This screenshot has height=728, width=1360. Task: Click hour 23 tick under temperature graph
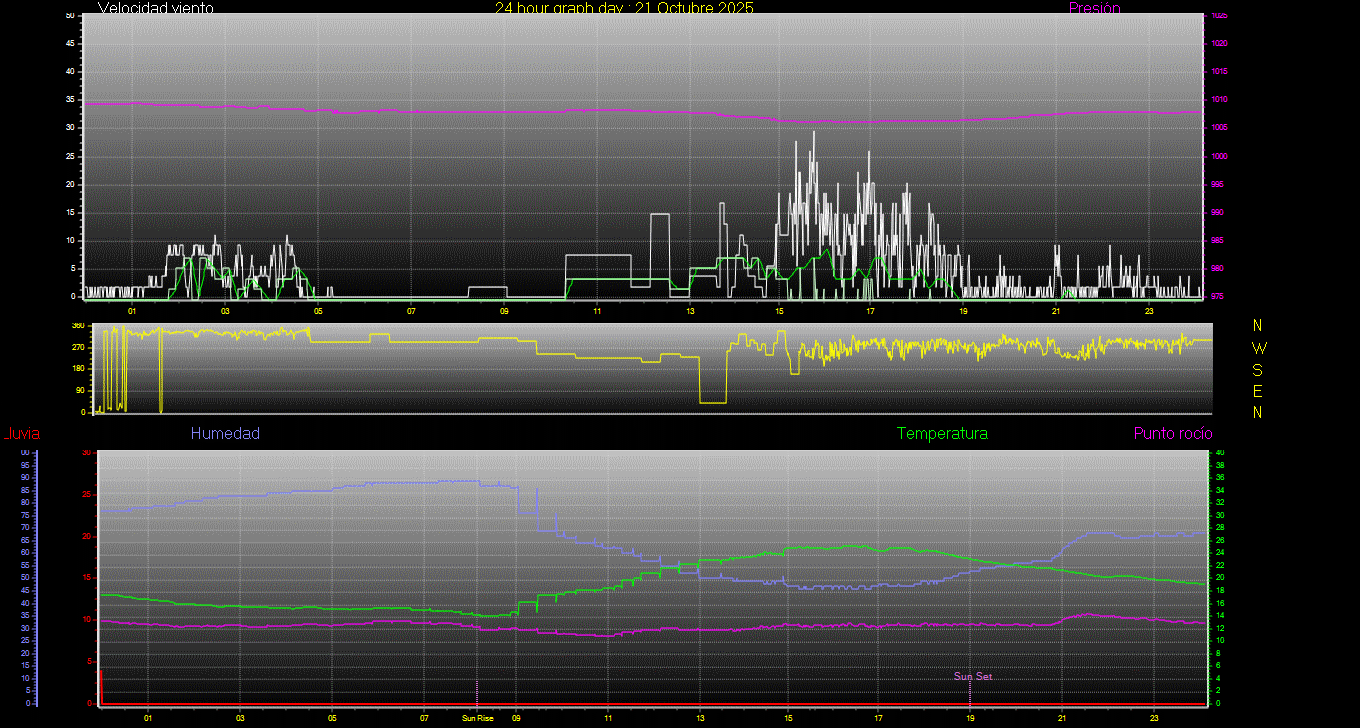tap(1154, 717)
